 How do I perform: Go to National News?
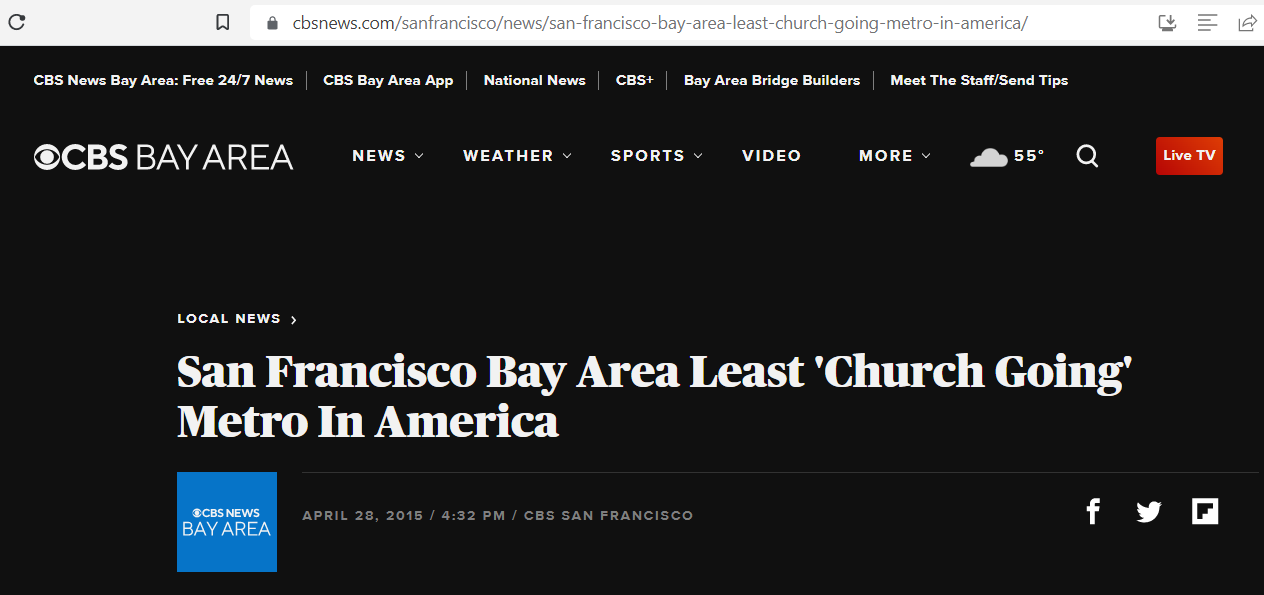pyautogui.click(x=535, y=80)
